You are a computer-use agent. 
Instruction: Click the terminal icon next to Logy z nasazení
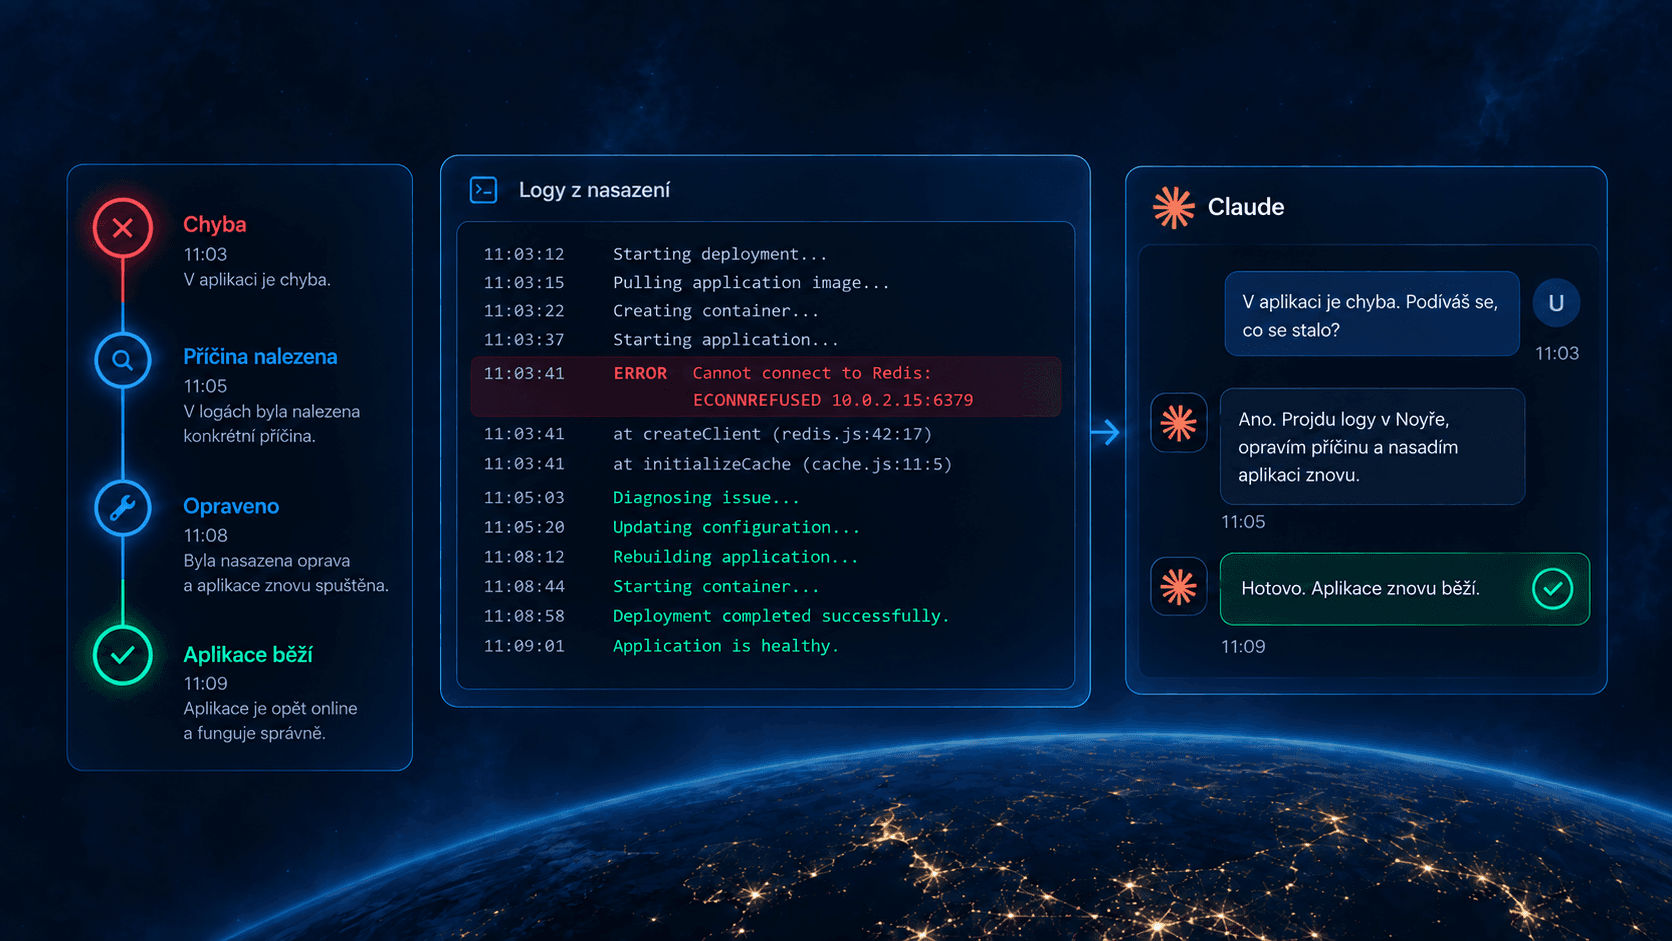click(484, 190)
